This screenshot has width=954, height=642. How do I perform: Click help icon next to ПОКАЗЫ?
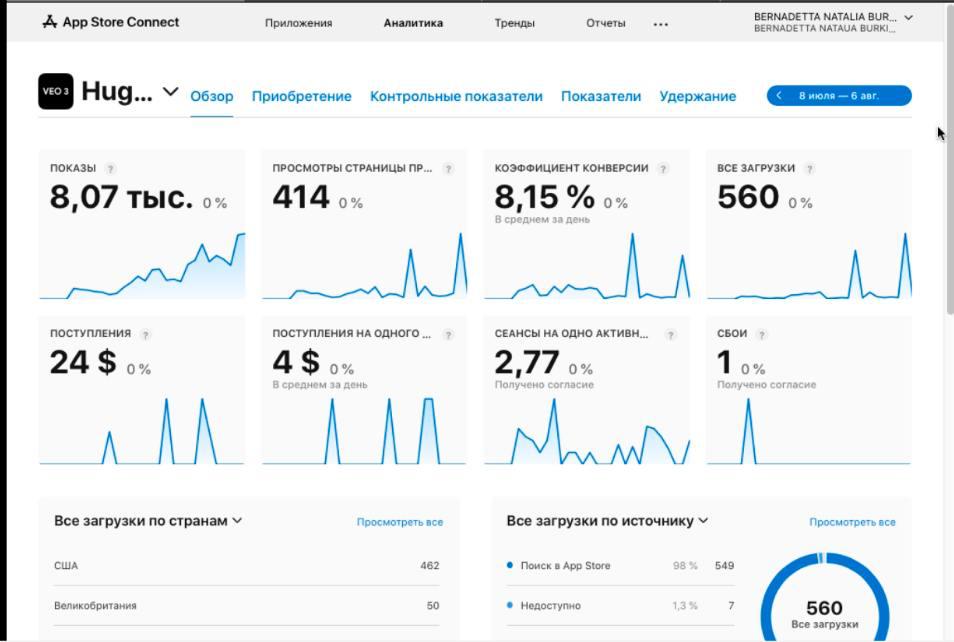[110, 169]
